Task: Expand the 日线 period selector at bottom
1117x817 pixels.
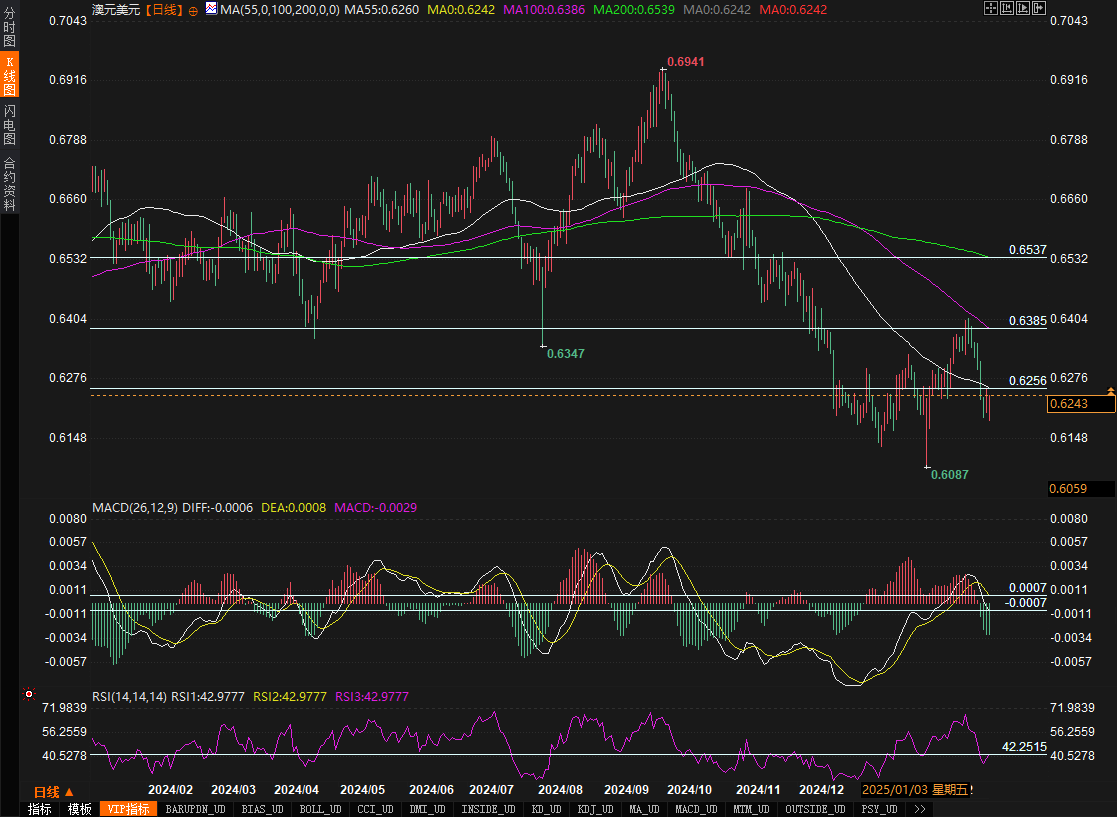Action: pos(54,791)
